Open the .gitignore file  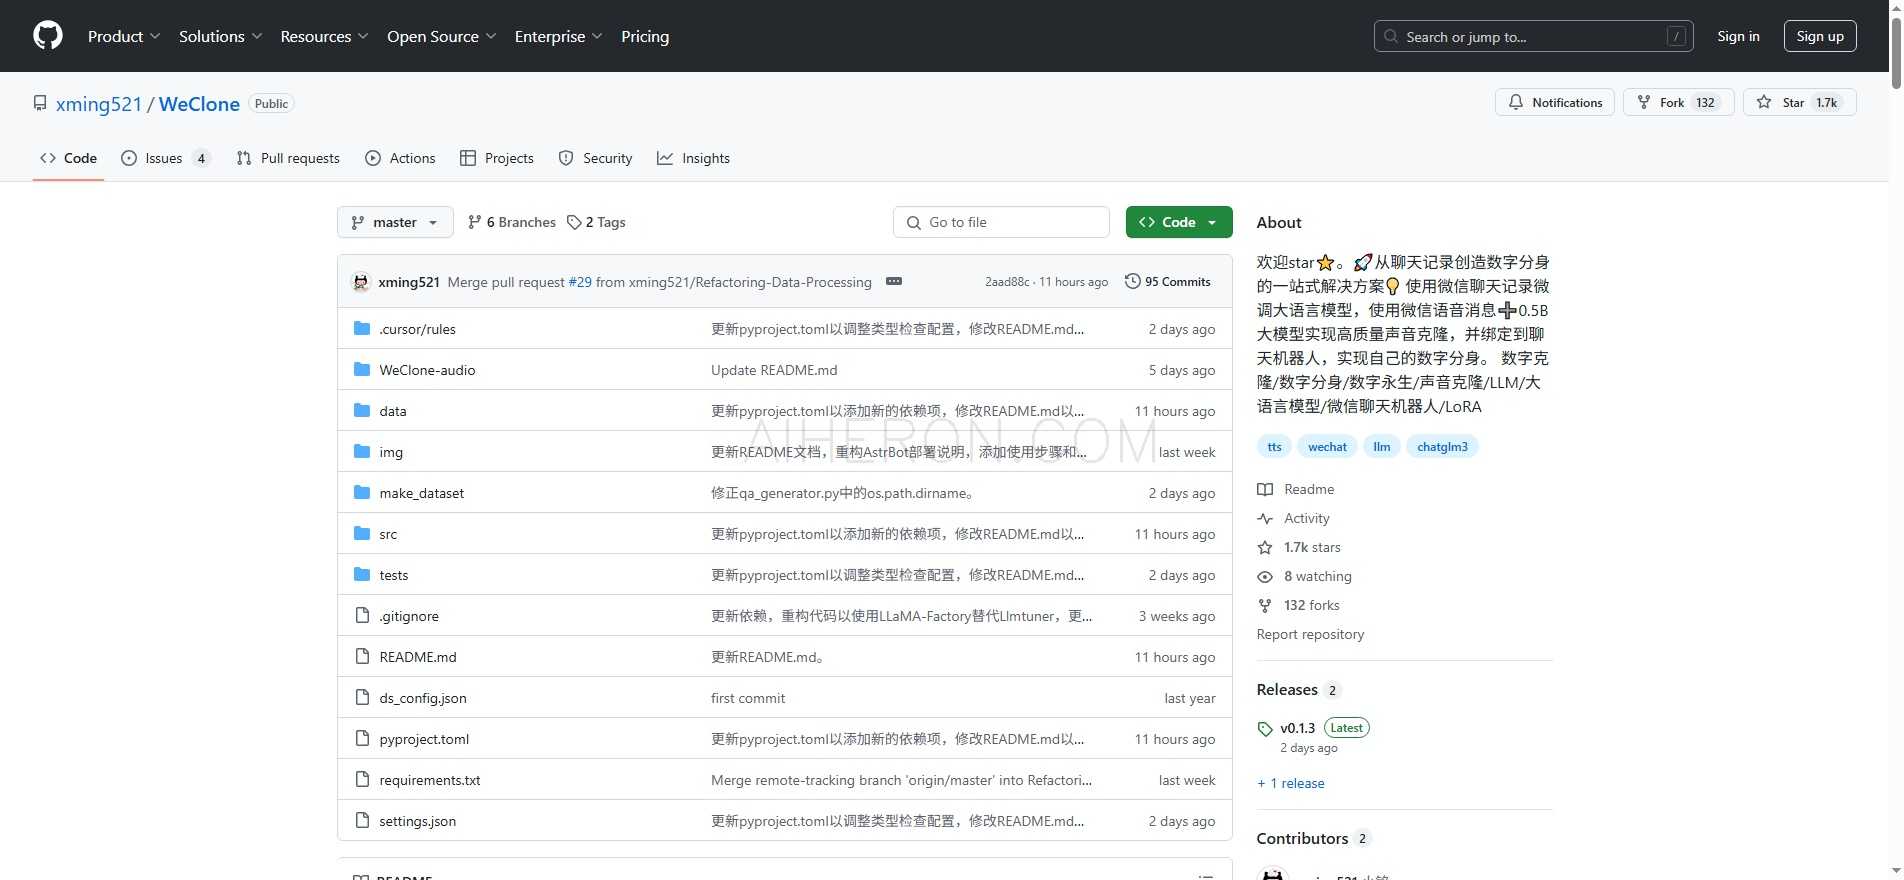409,616
